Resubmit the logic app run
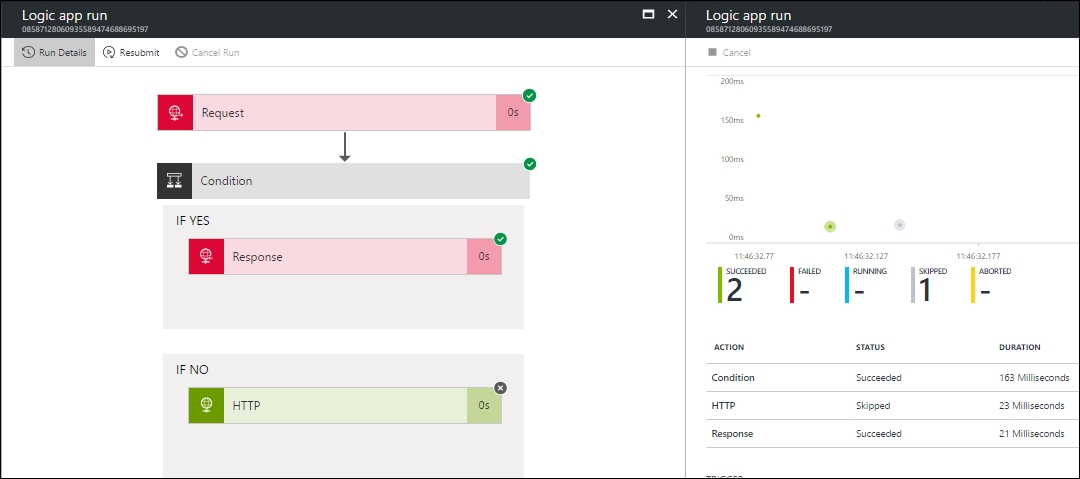1080x479 pixels. pyautogui.click(x=131, y=52)
